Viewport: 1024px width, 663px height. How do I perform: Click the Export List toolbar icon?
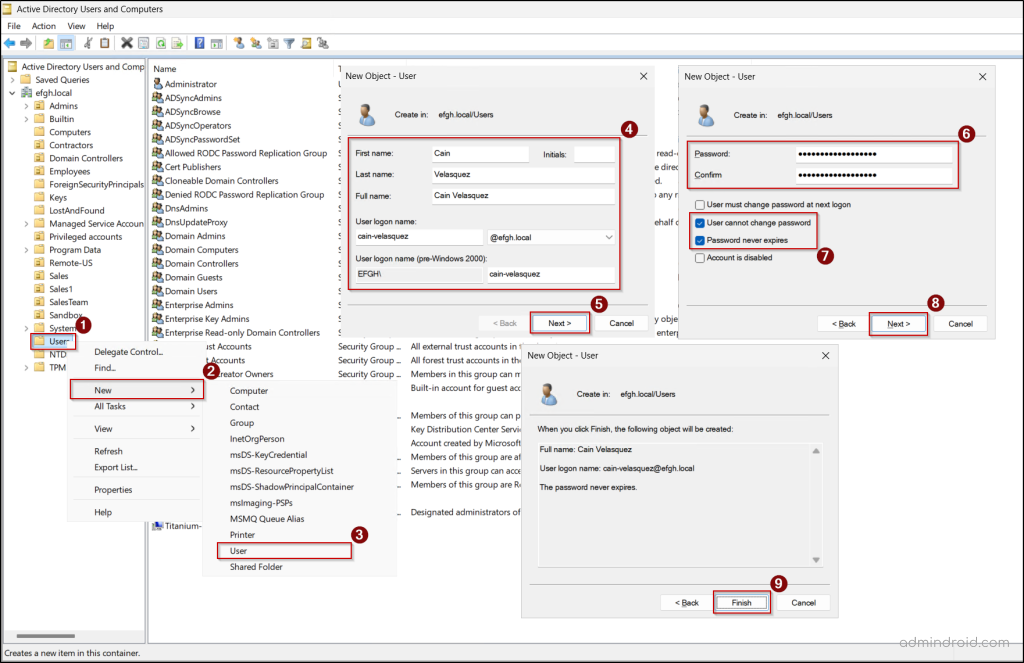click(x=177, y=43)
